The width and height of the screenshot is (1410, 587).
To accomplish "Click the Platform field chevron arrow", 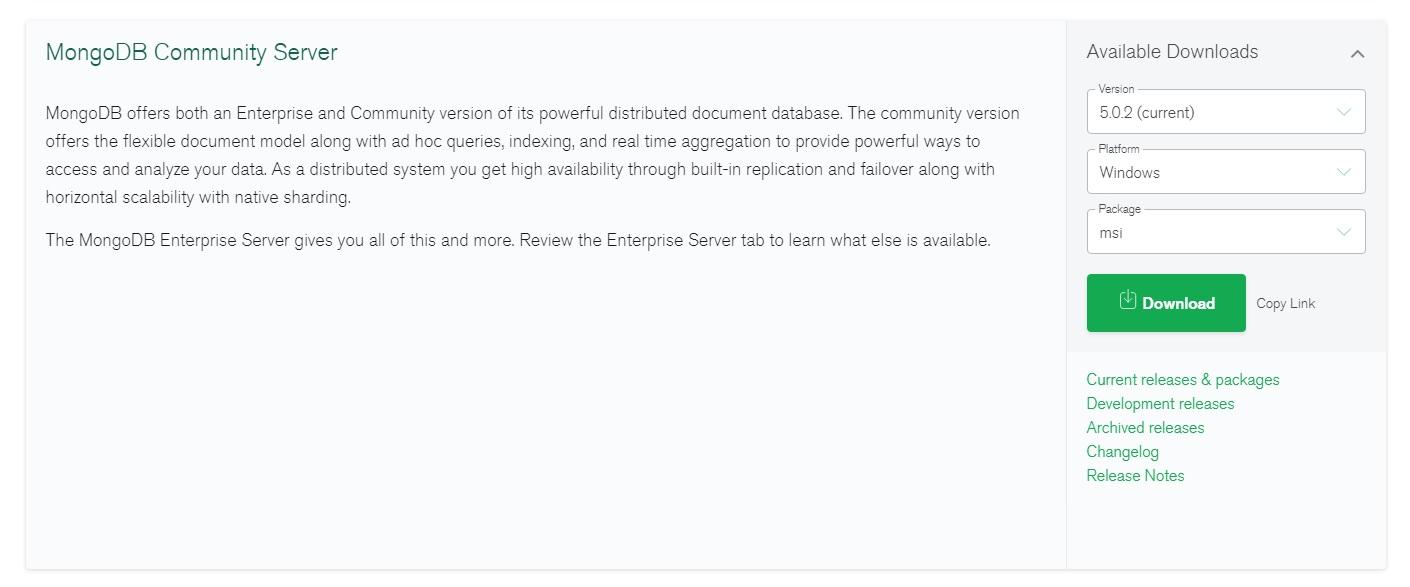I will click(x=1344, y=171).
